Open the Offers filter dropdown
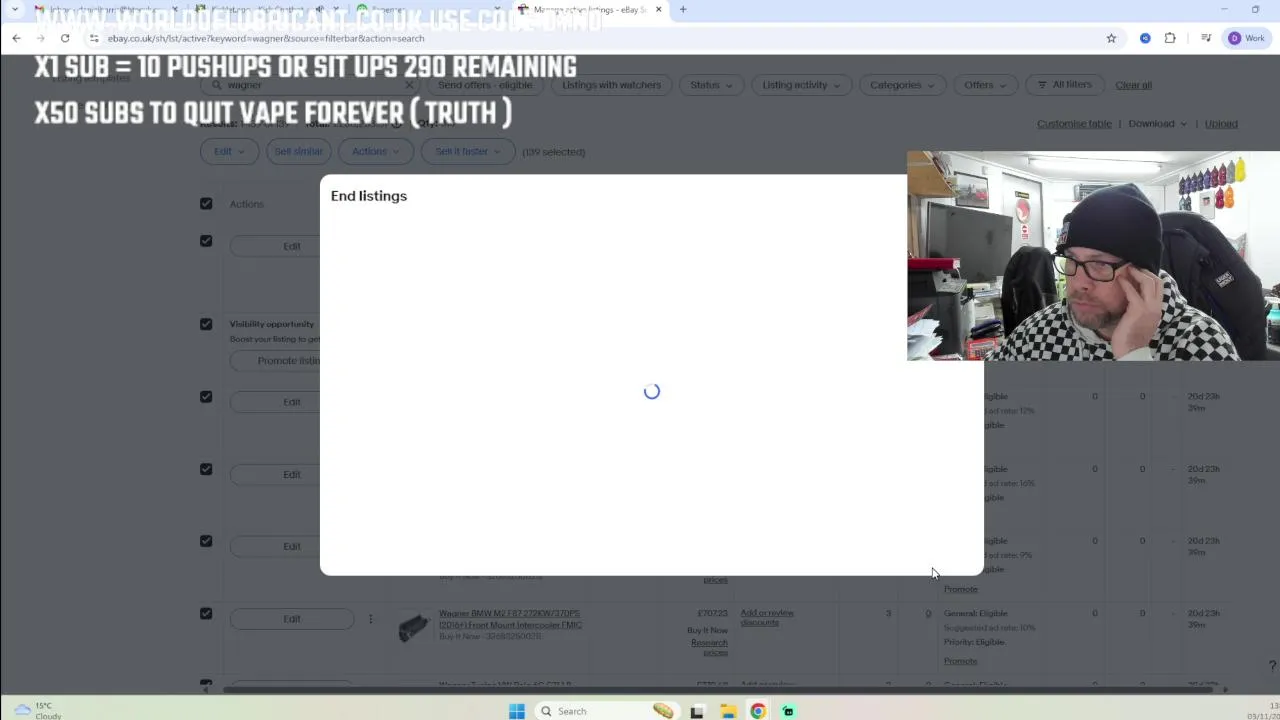Image resolution: width=1280 pixels, height=720 pixels. pyautogui.click(x=985, y=85)
